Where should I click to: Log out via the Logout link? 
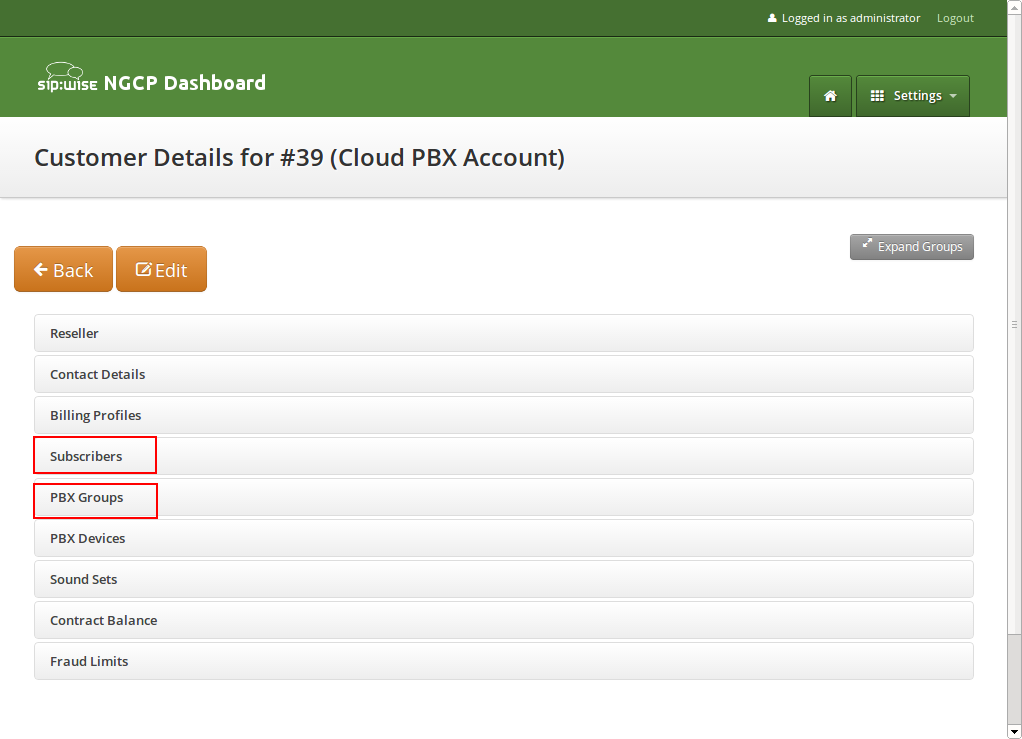tap(955, 18)
